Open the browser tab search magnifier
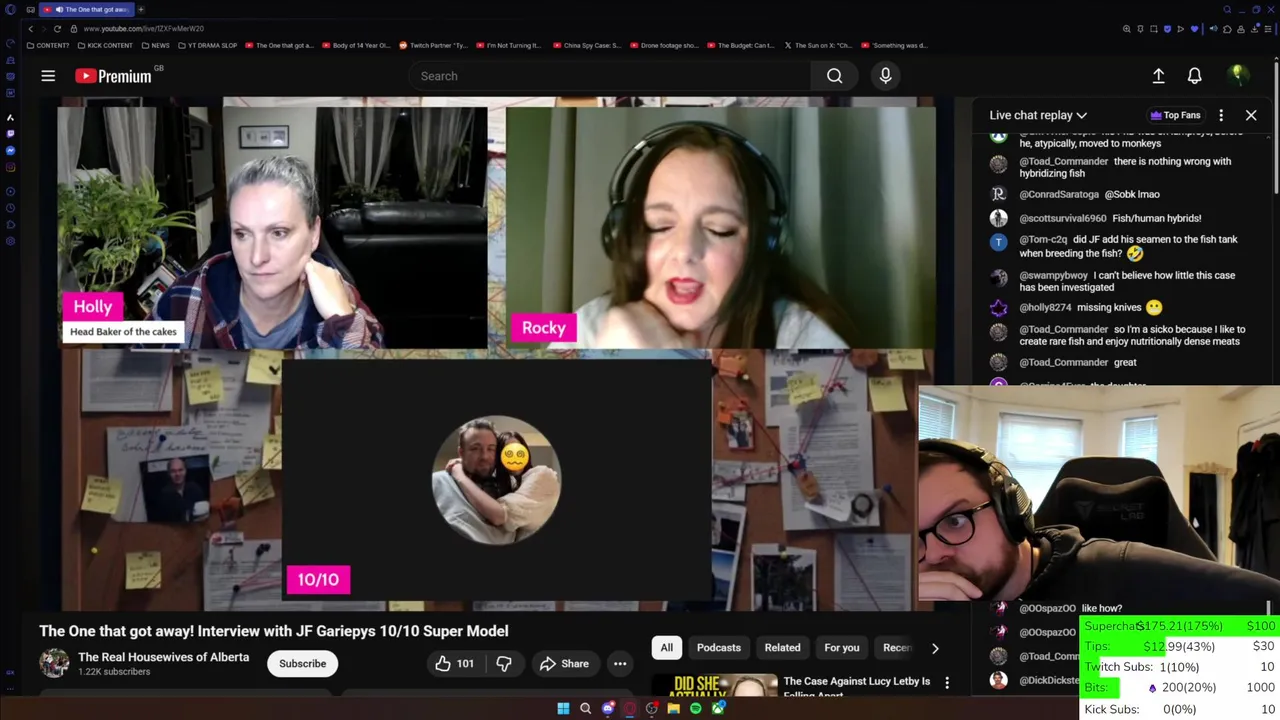Image resolution: width=1280 pixels, height=720 pixels. (1227, 10)
